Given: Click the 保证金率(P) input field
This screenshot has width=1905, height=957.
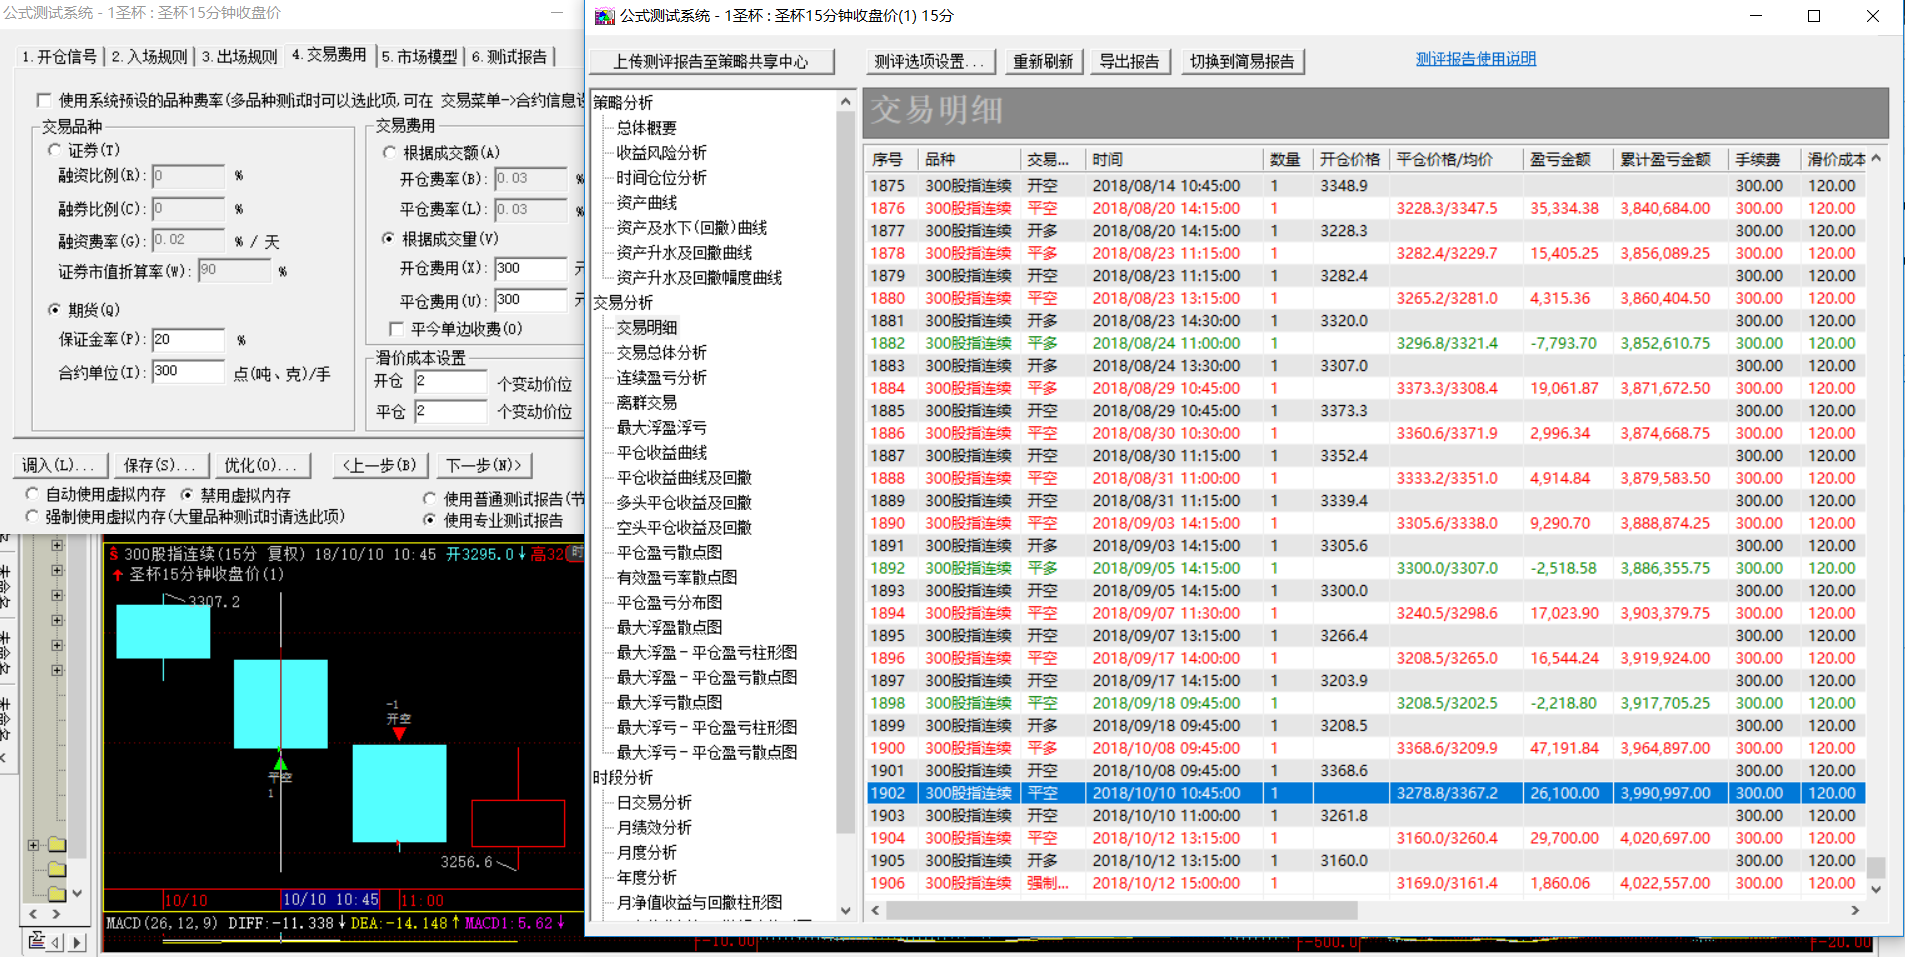Looking at the screenshot, I should (188, 340).
